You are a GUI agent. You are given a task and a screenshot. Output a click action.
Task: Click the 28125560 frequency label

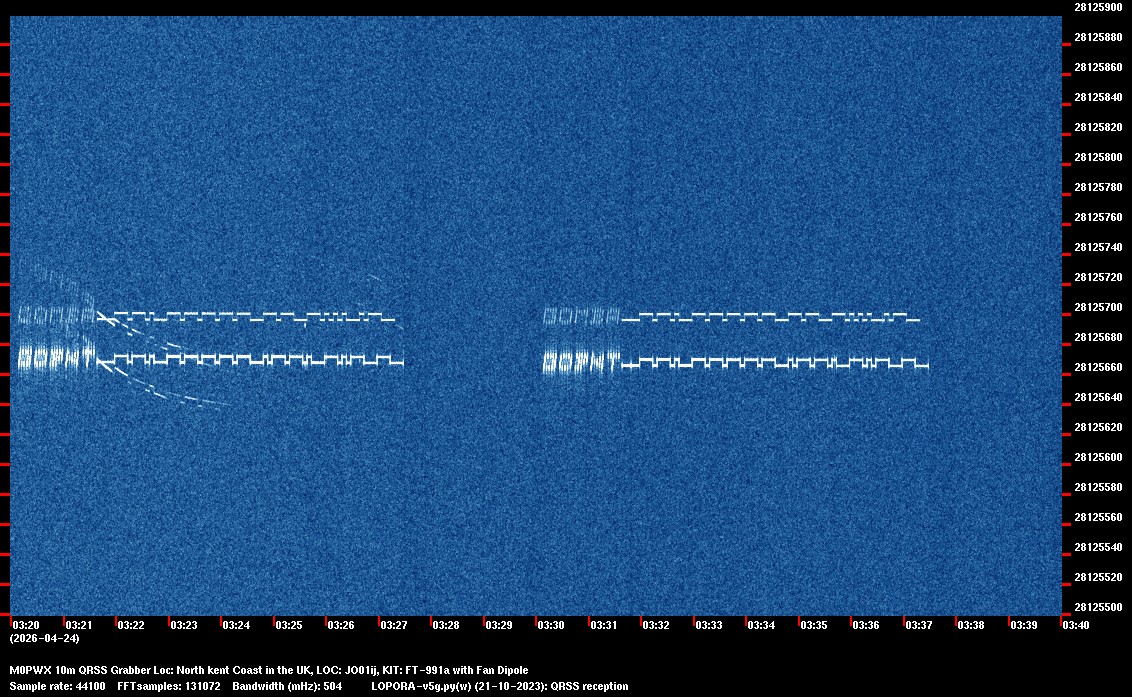pyautogui.click(x=1098, y=517)
